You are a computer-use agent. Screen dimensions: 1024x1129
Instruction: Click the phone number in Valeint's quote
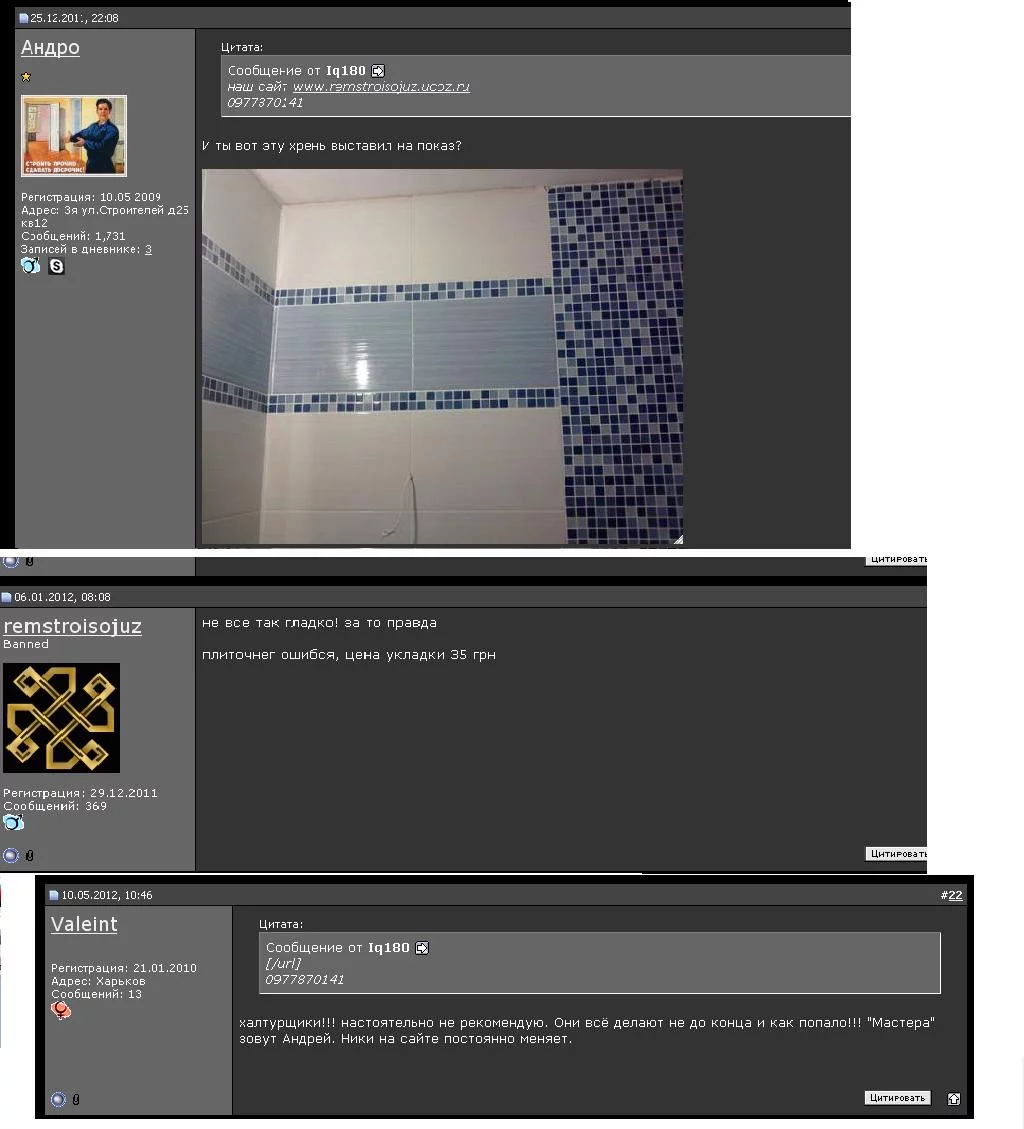tap(305, 979)
